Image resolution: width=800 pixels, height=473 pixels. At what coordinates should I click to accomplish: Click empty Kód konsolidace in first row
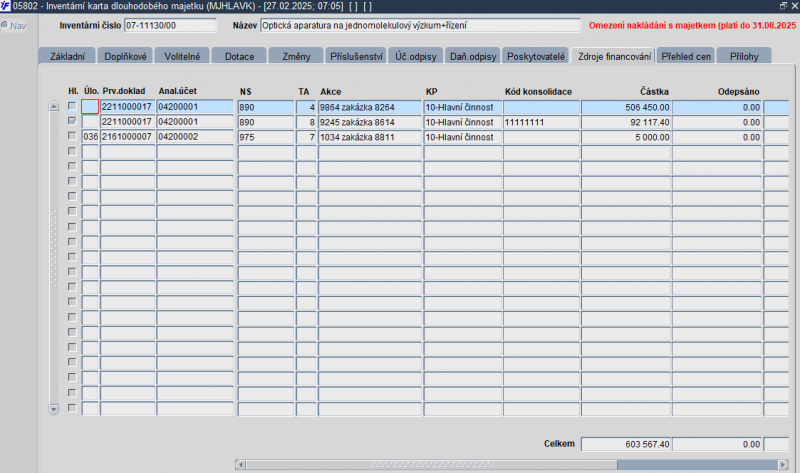click(x=541, y=107)
